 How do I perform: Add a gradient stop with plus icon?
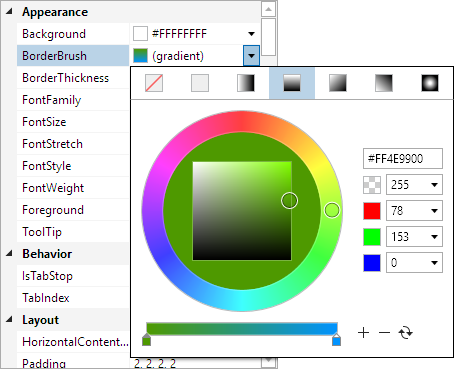[x=363, y=333]
